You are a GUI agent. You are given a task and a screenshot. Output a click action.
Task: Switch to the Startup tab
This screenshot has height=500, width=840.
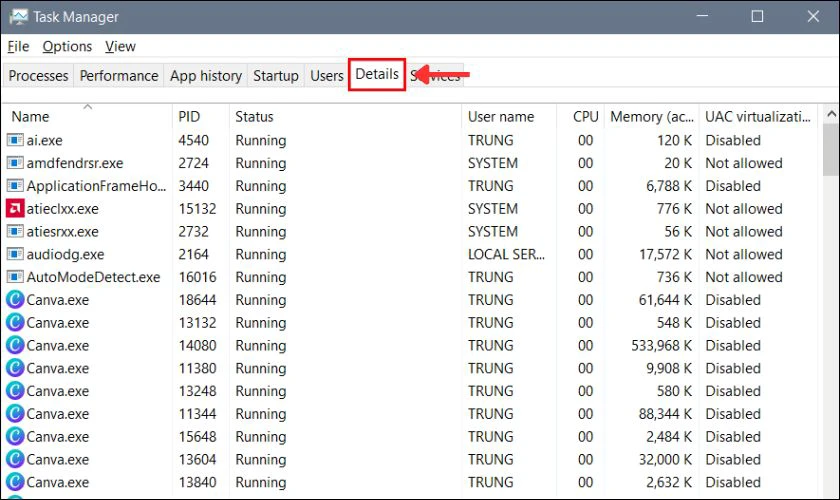point(275,76)
